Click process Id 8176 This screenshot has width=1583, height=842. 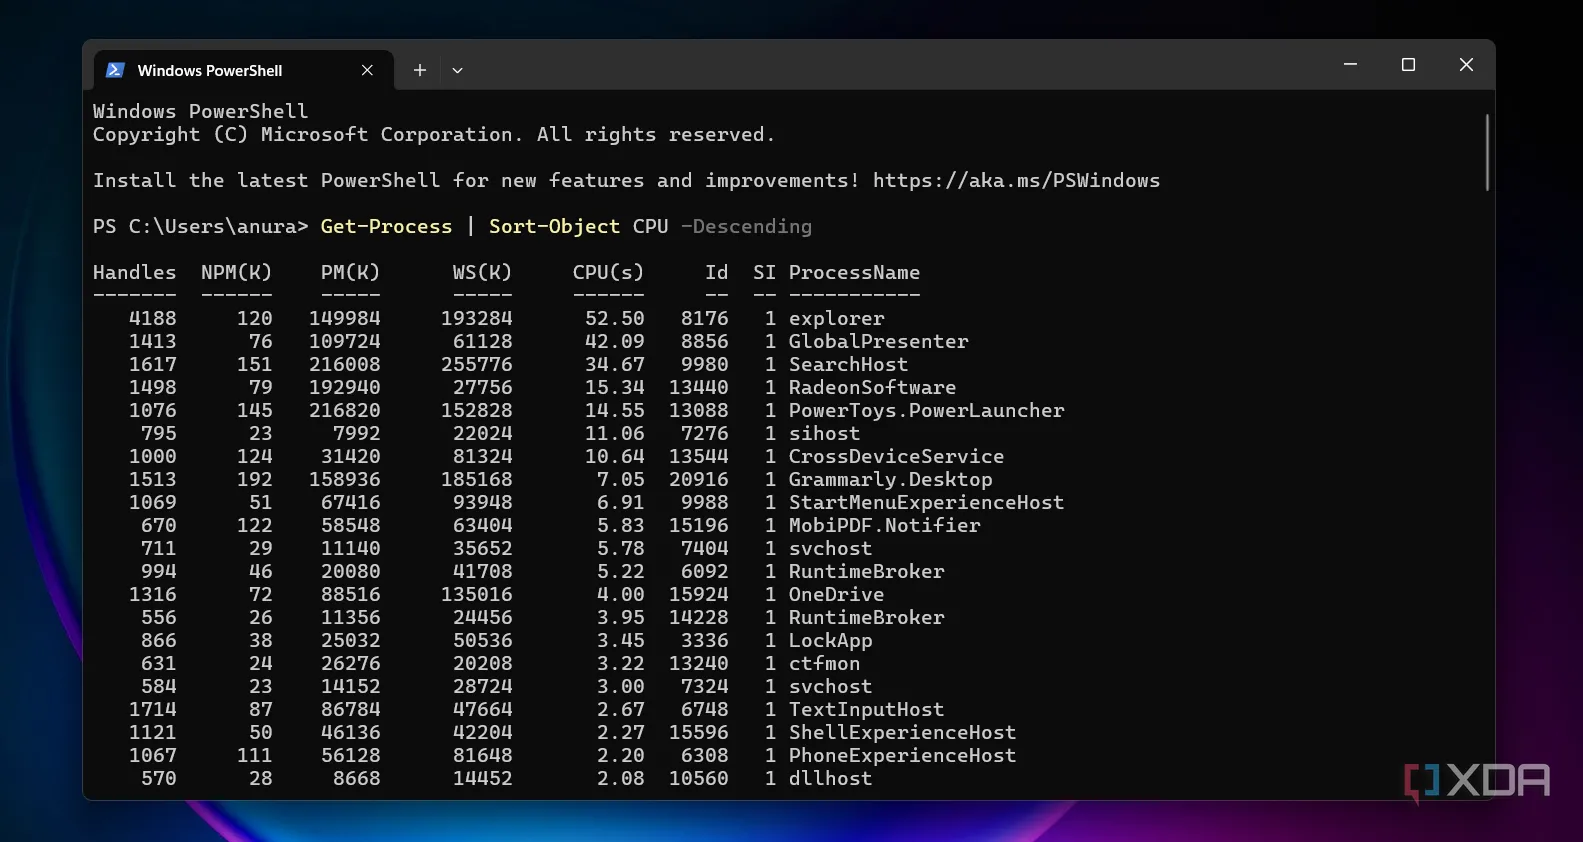tap(704, 319)
